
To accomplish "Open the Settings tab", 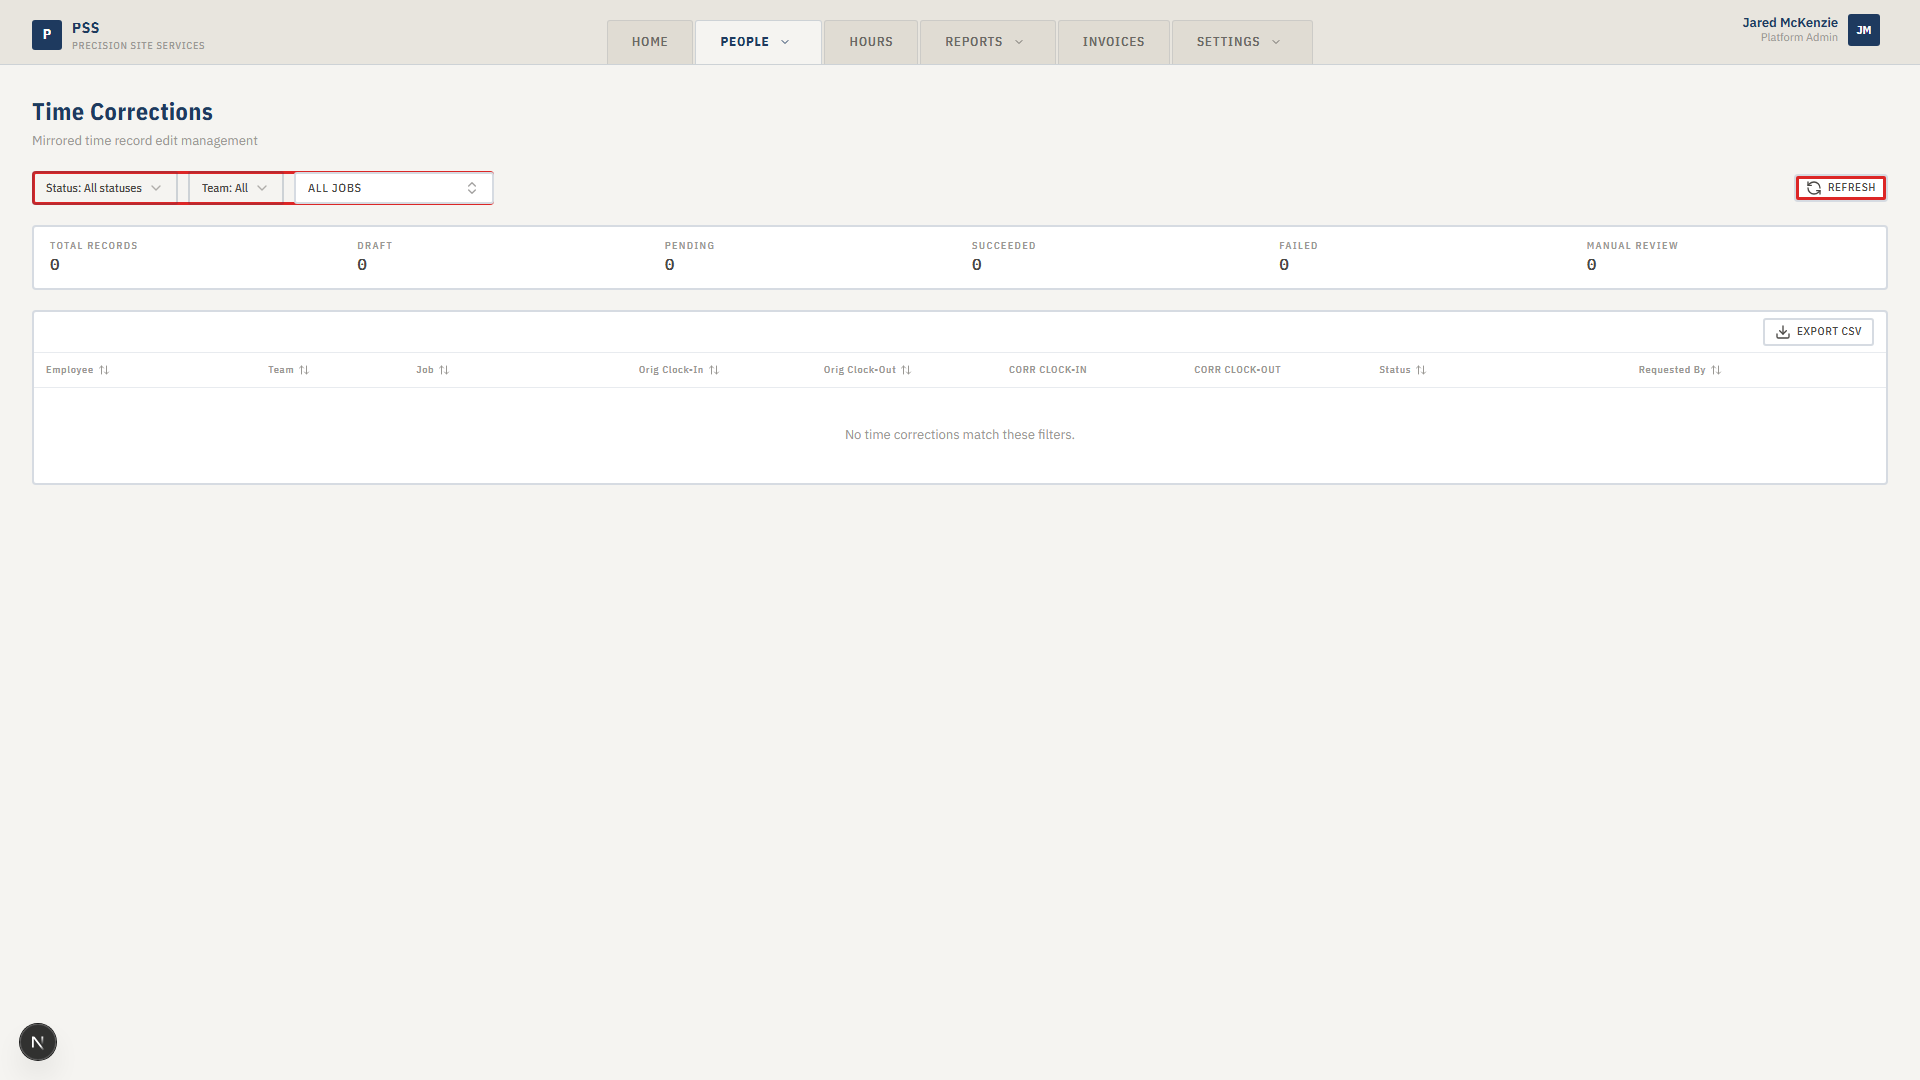I will 1242,42.
